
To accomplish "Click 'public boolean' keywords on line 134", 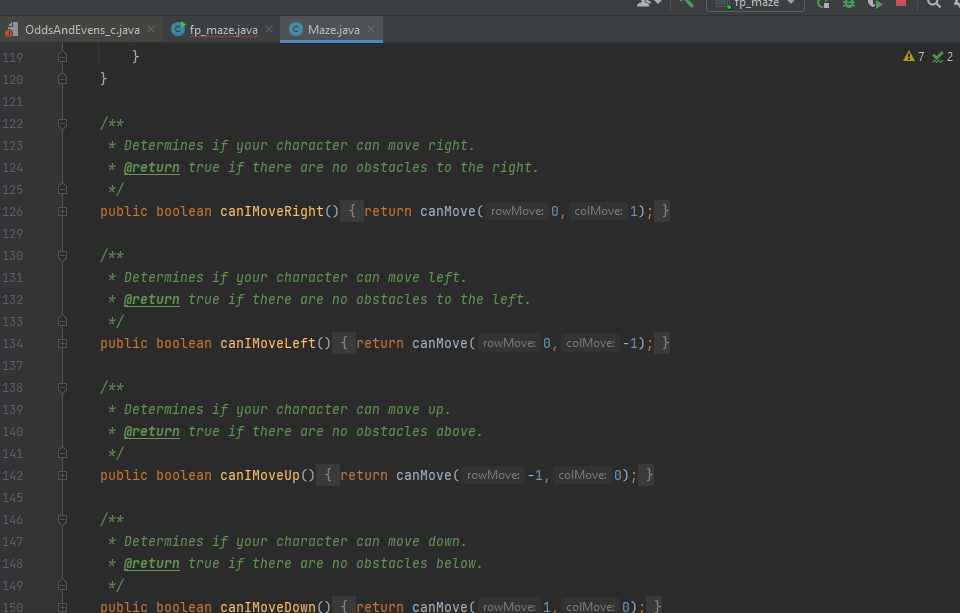I will [156, 344].
